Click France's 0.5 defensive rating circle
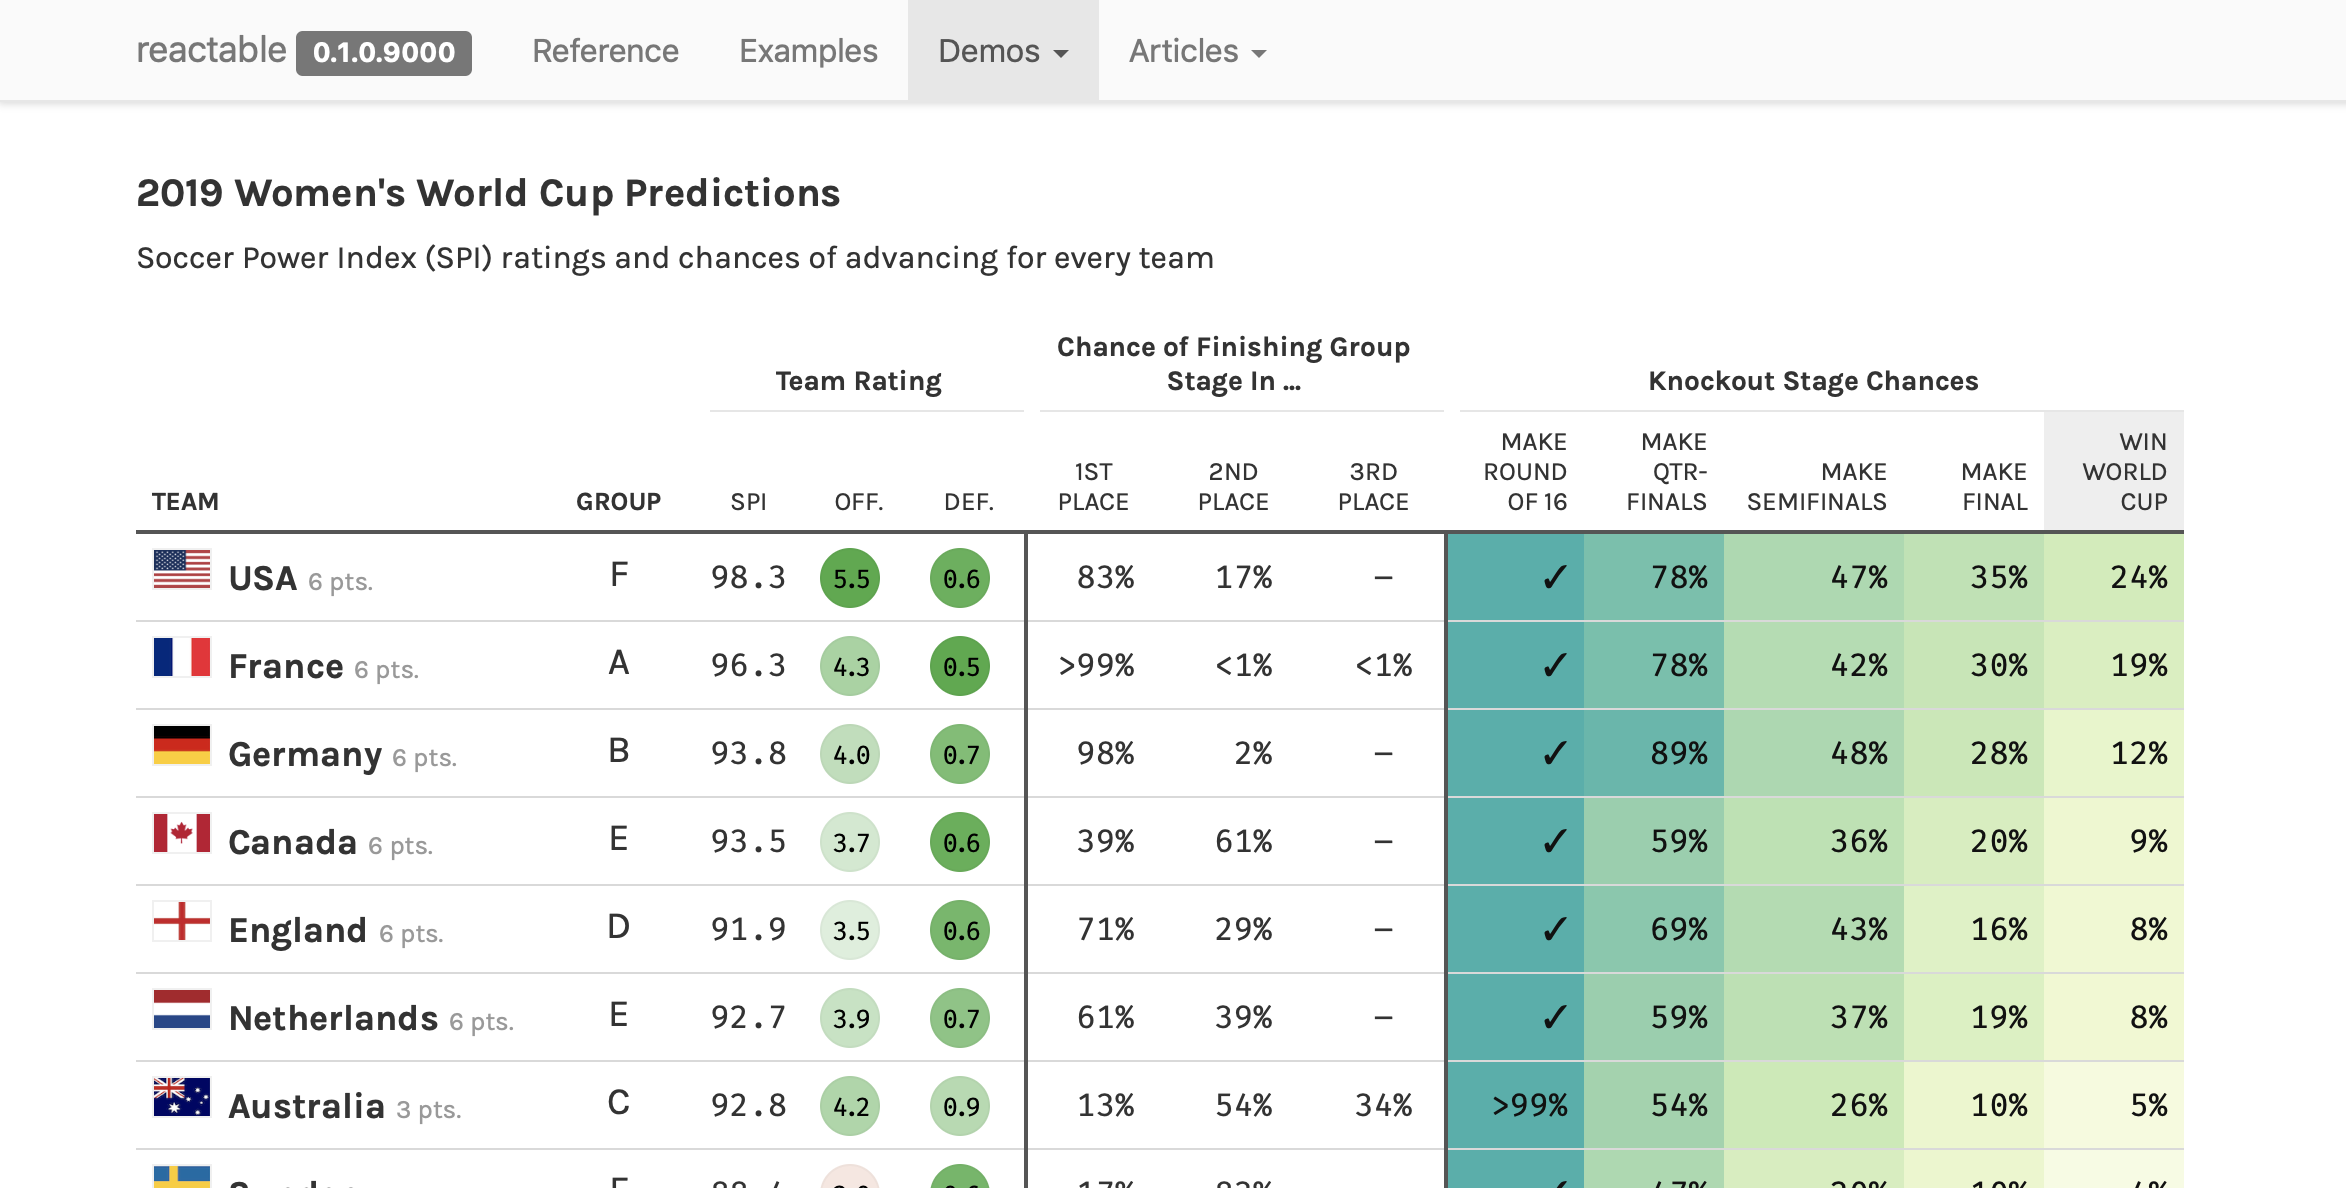The image size is (2346, 1188). point(960,666)
